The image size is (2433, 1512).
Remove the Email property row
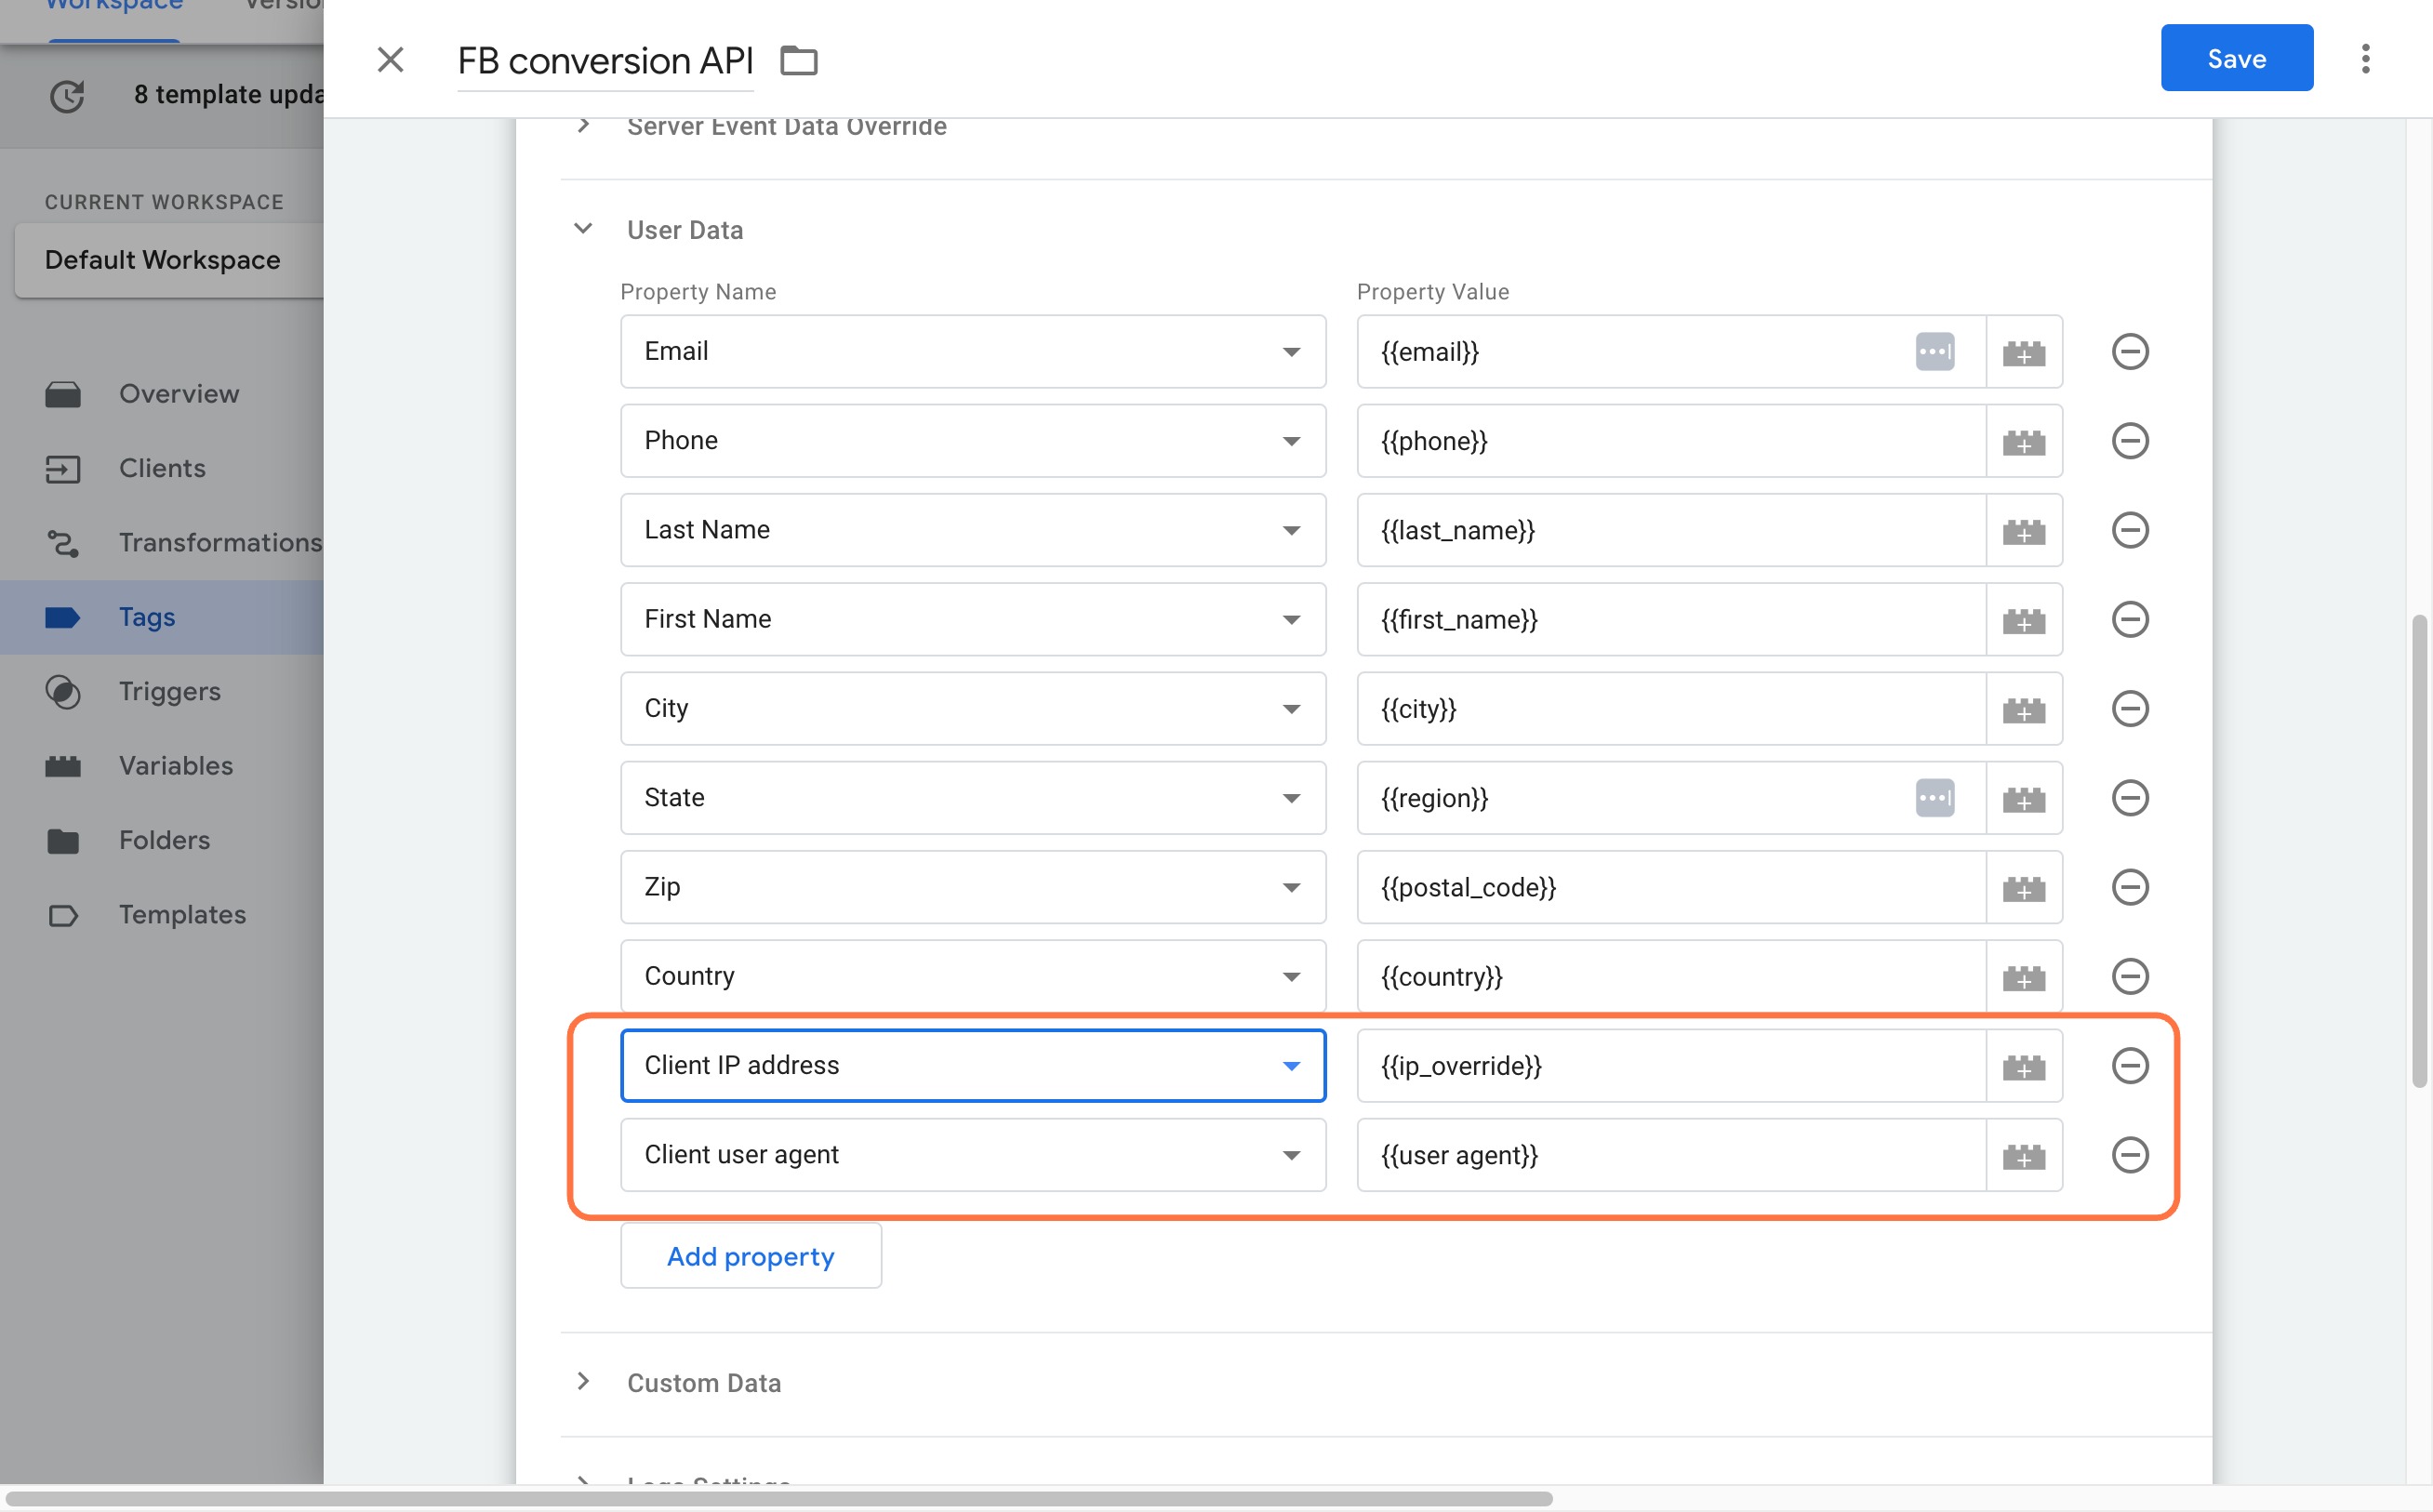pos(2130,352)
